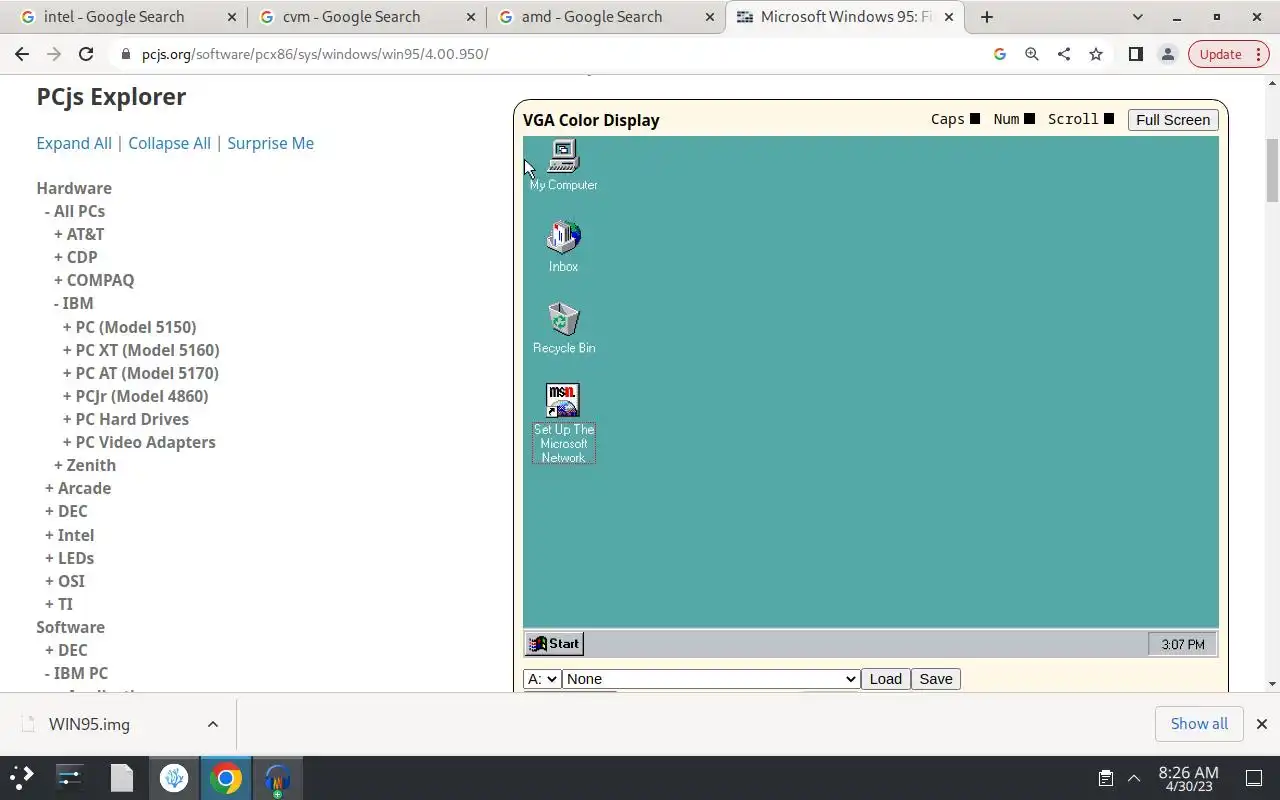Click the Expand All link
This screenshot has height=800, width=1280.
tap(74, 143)
